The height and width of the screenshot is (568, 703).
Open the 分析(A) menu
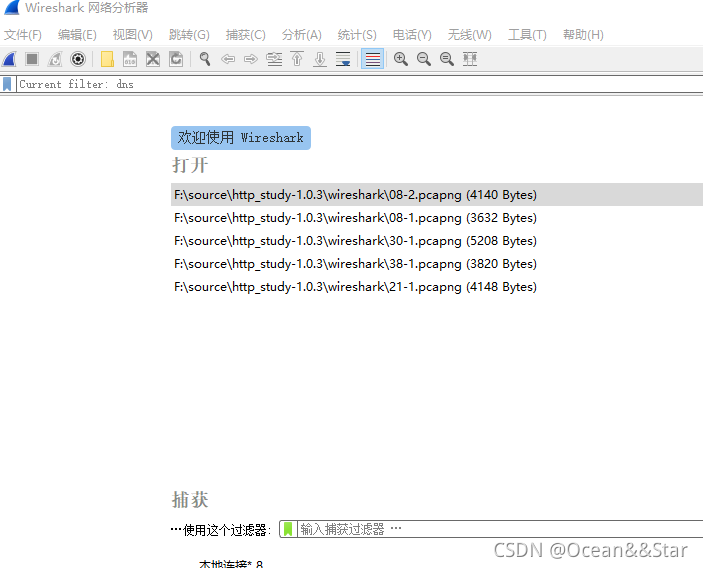click(301, 35)
